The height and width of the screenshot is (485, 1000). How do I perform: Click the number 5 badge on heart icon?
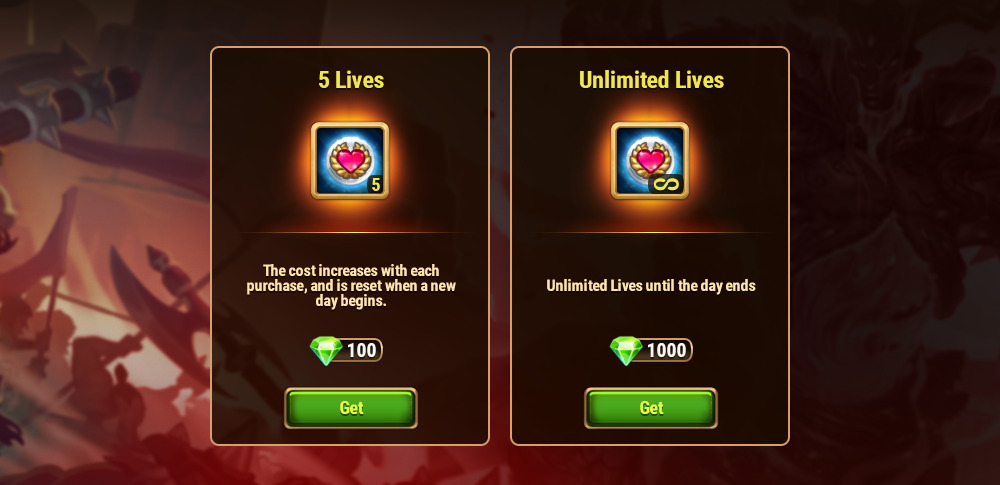[376, 184]
